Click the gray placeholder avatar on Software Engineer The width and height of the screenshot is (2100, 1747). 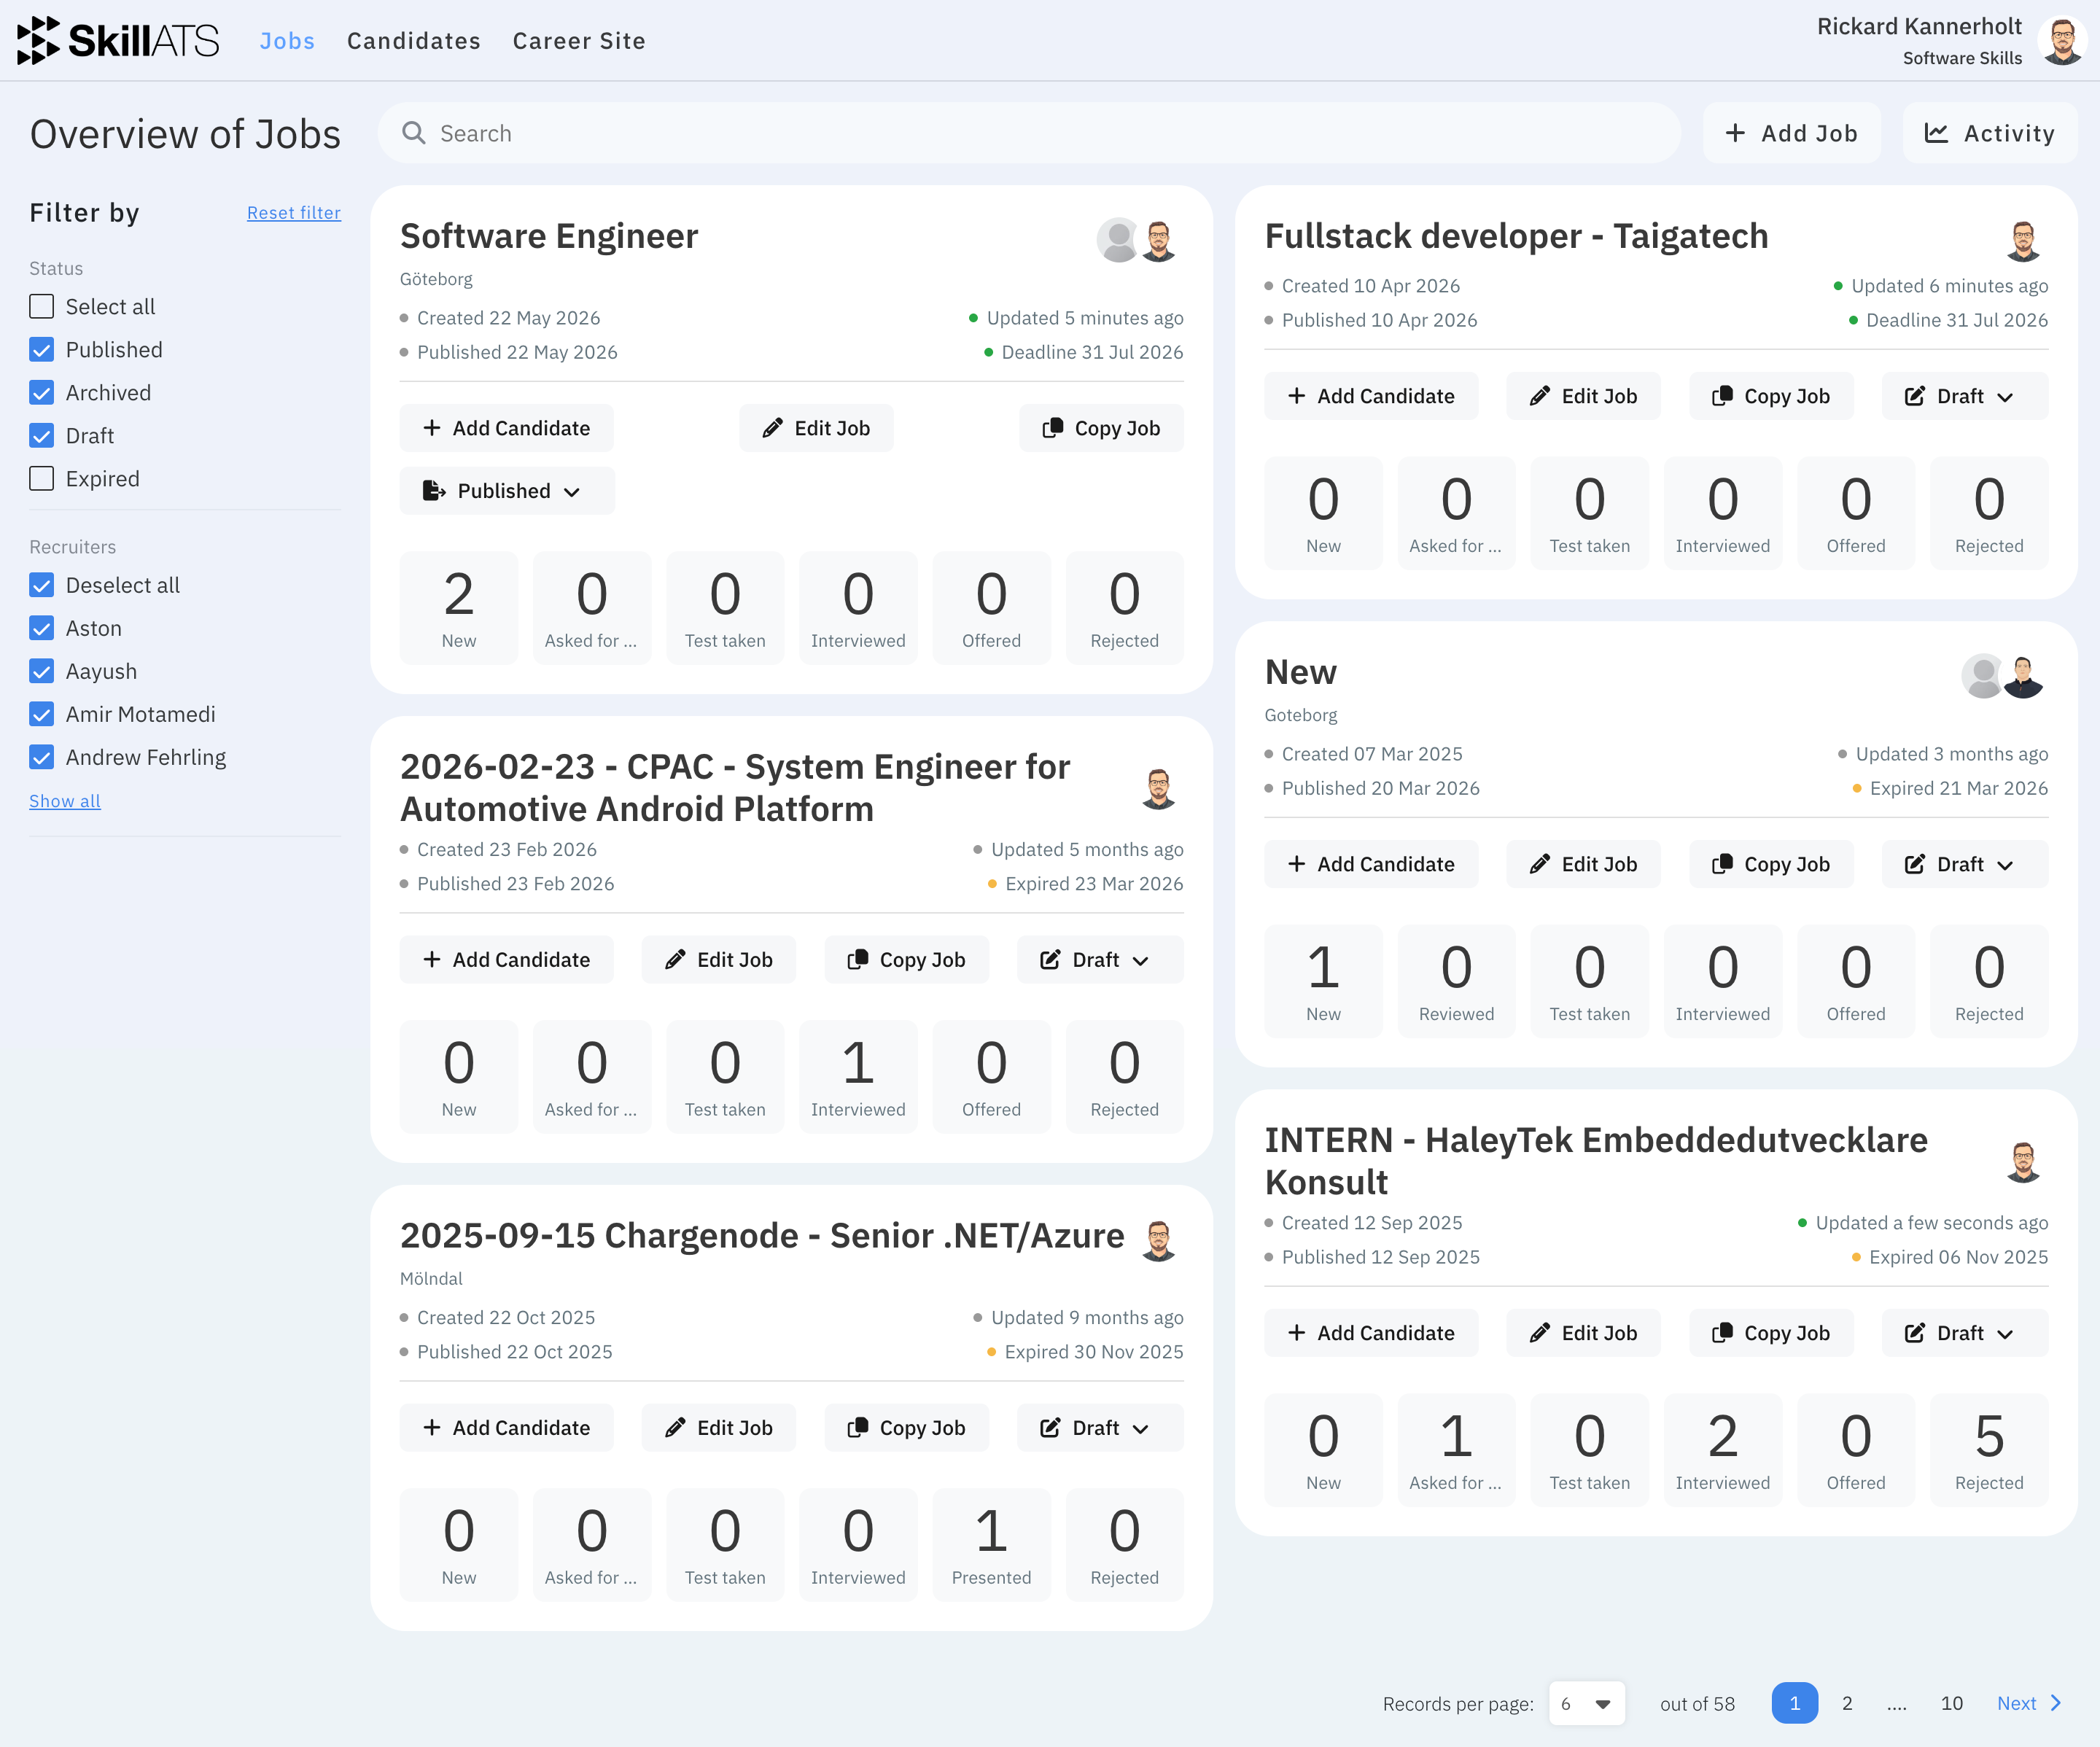tap(1118, 240)
